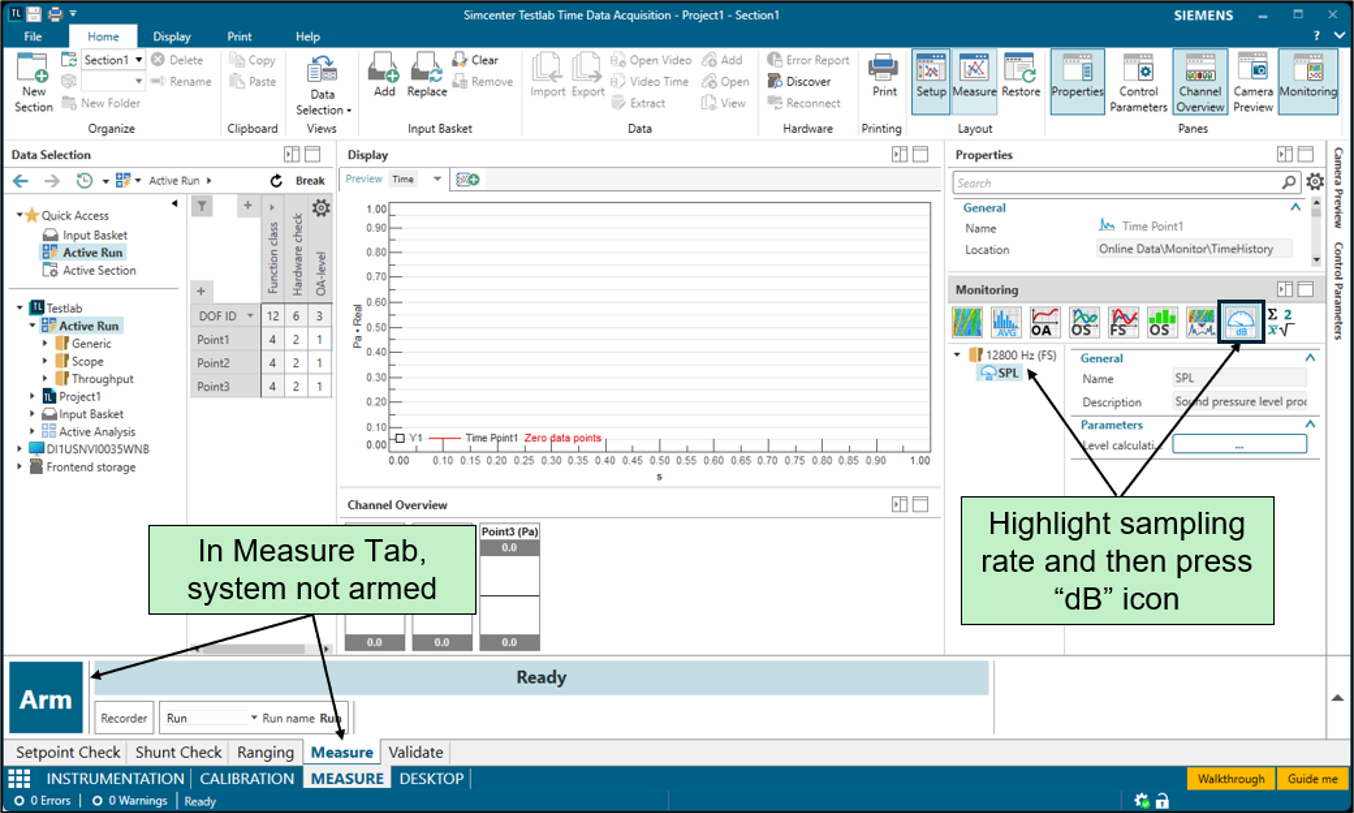Switch to the Ranging tab

coord(265,752)
